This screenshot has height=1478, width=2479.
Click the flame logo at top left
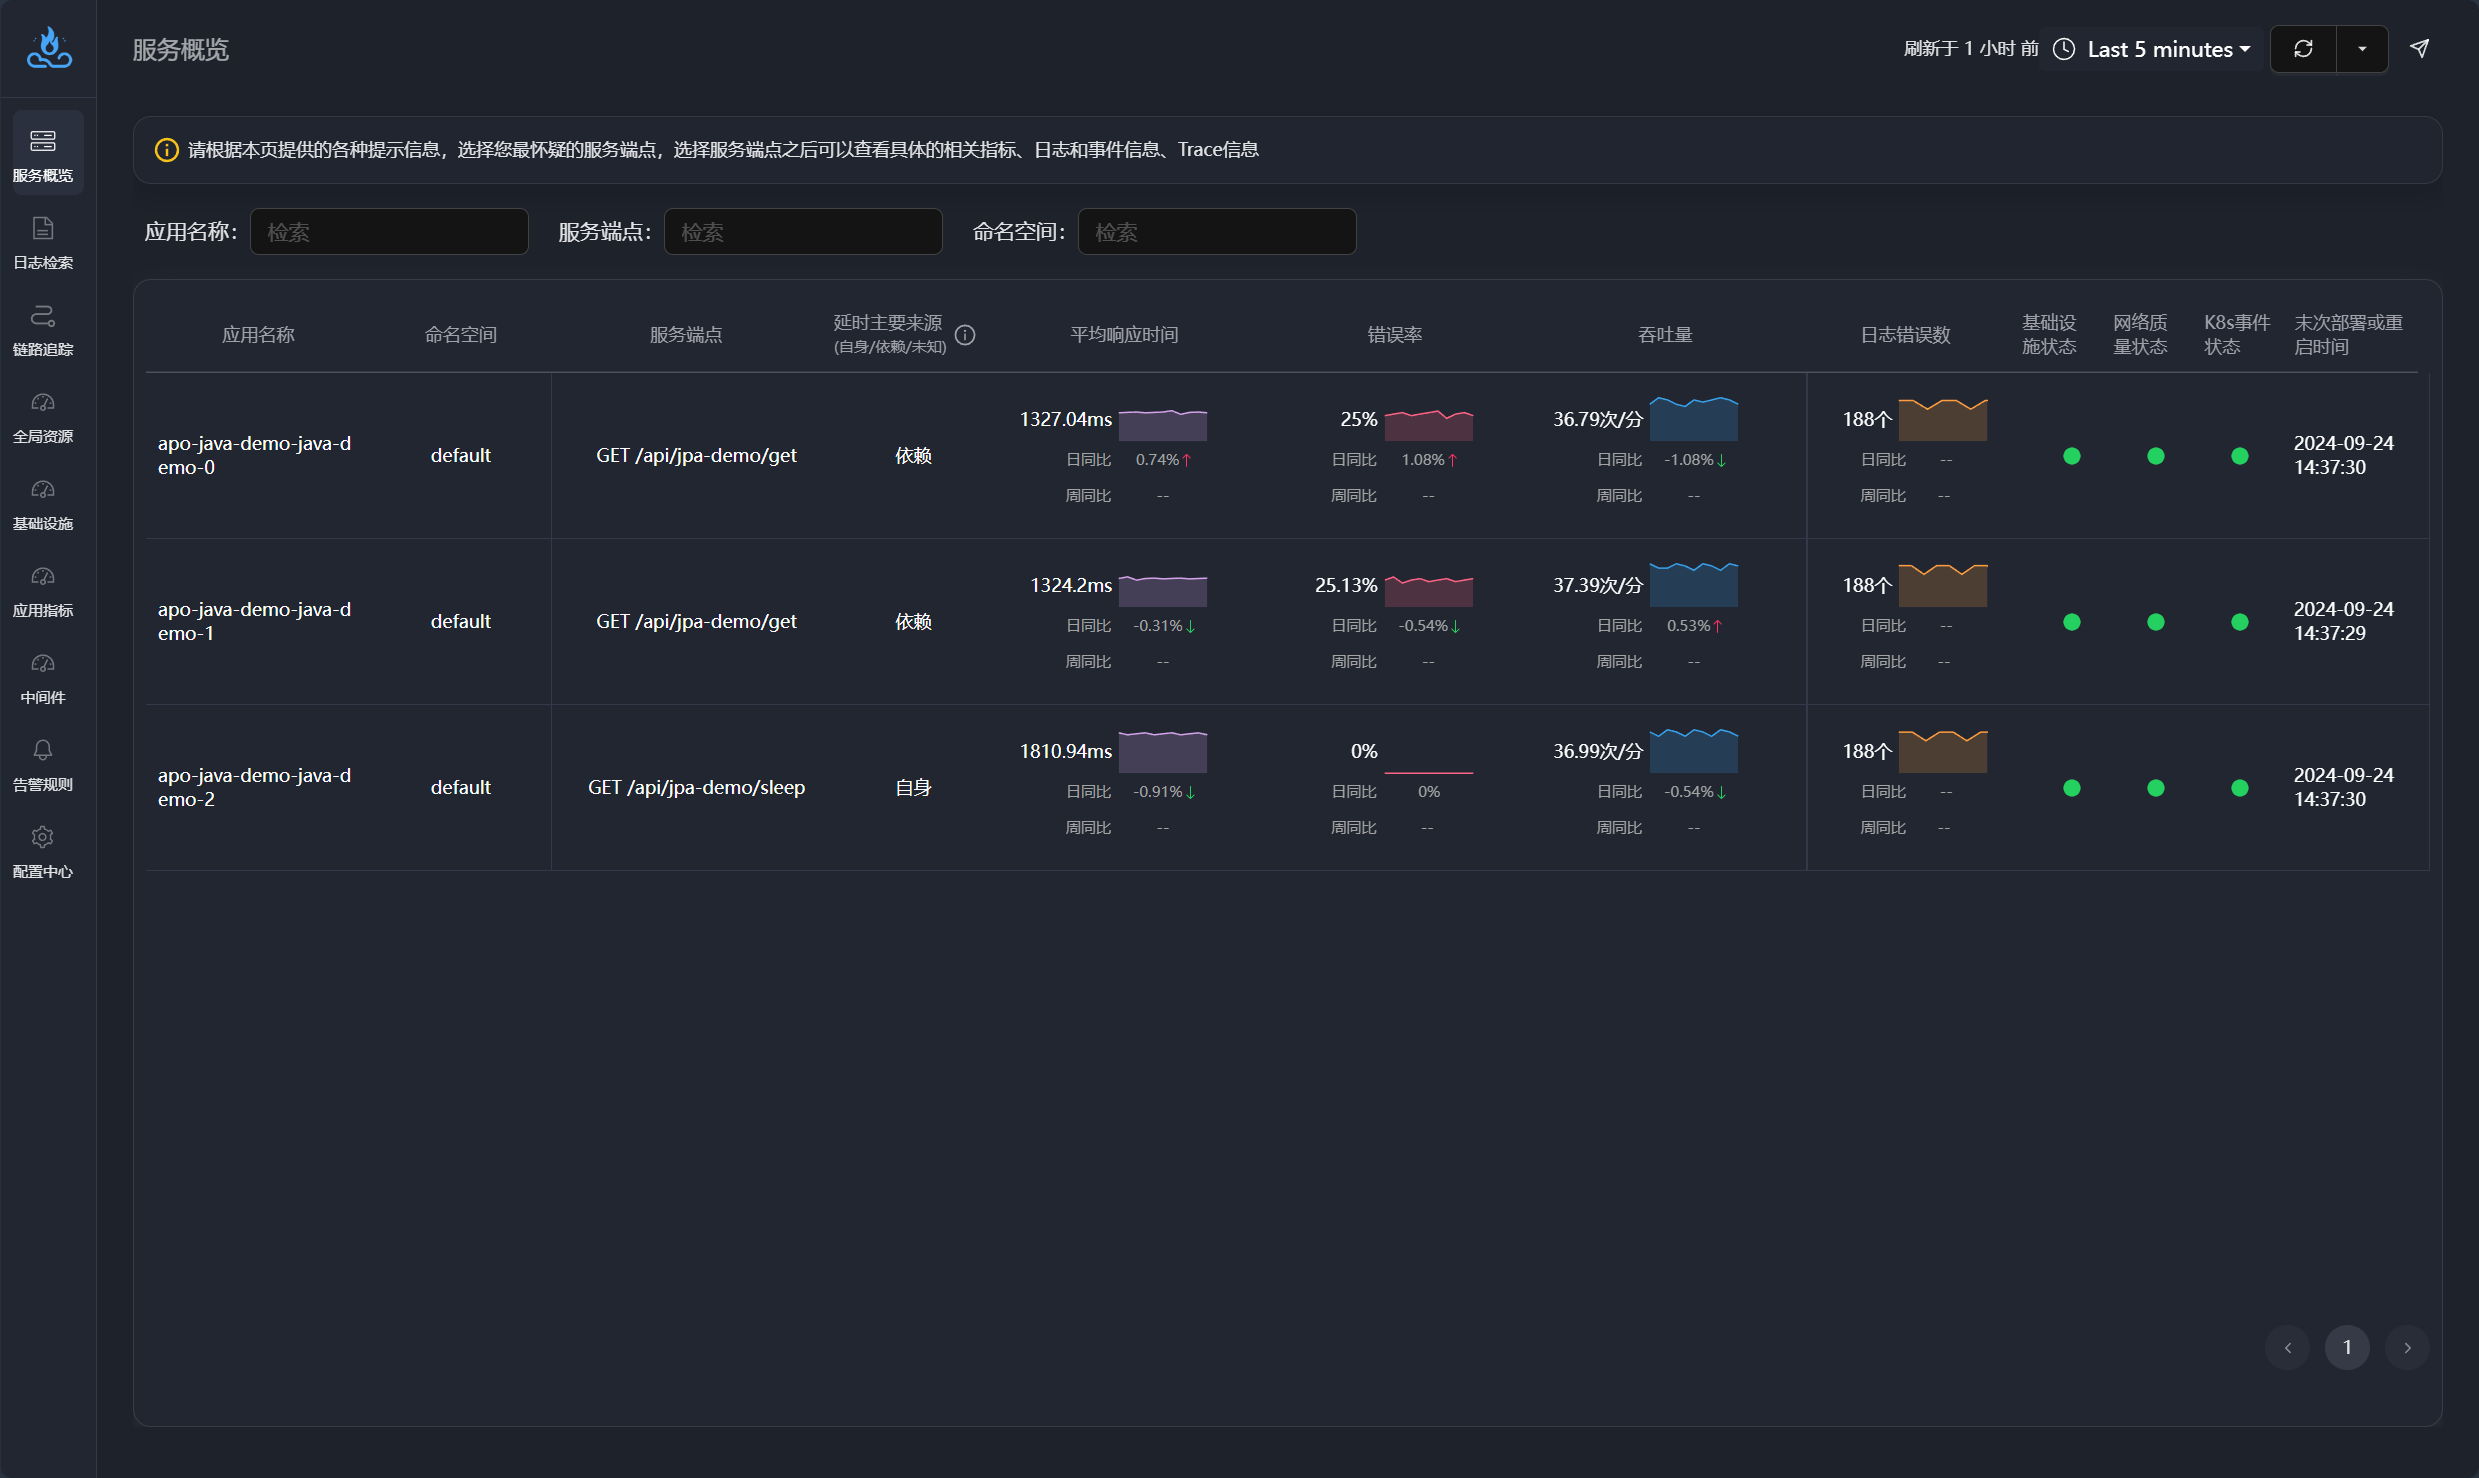[48, 48]
